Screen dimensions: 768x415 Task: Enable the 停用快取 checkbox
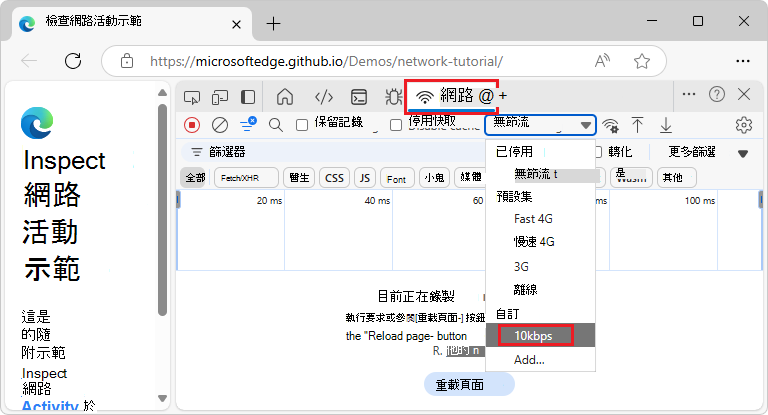click(x=396, y=125)
